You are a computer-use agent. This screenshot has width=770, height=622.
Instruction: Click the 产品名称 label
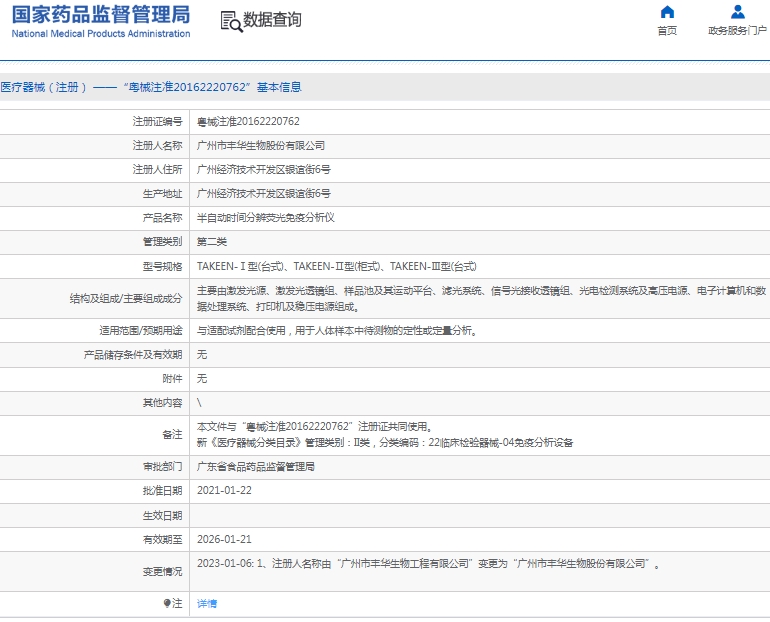[x=163, y=217]
